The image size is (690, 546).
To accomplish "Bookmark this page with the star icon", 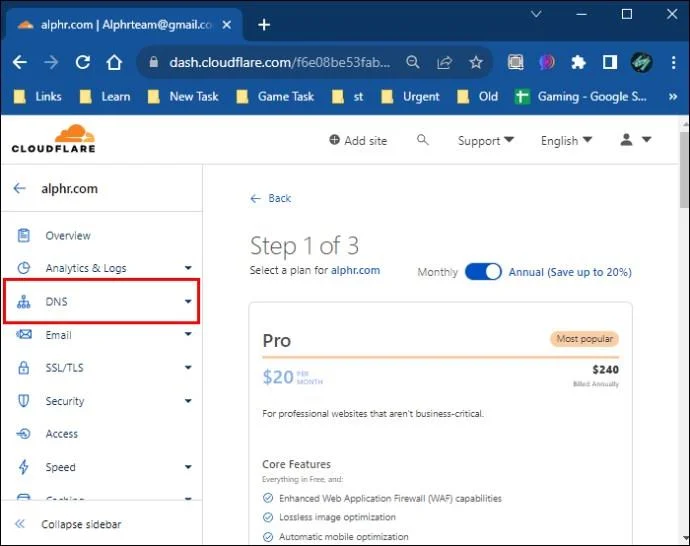I will pyautogui.click(x=476, y=62).
